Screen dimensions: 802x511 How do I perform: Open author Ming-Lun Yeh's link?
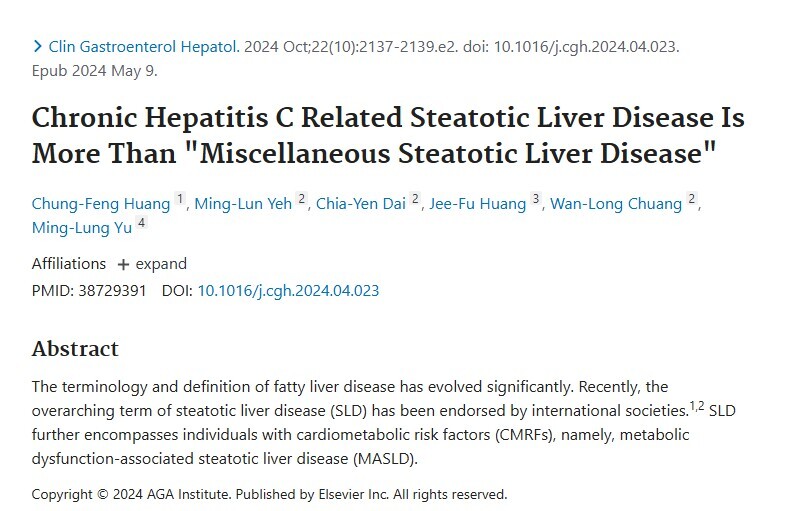tap(243, 204)
